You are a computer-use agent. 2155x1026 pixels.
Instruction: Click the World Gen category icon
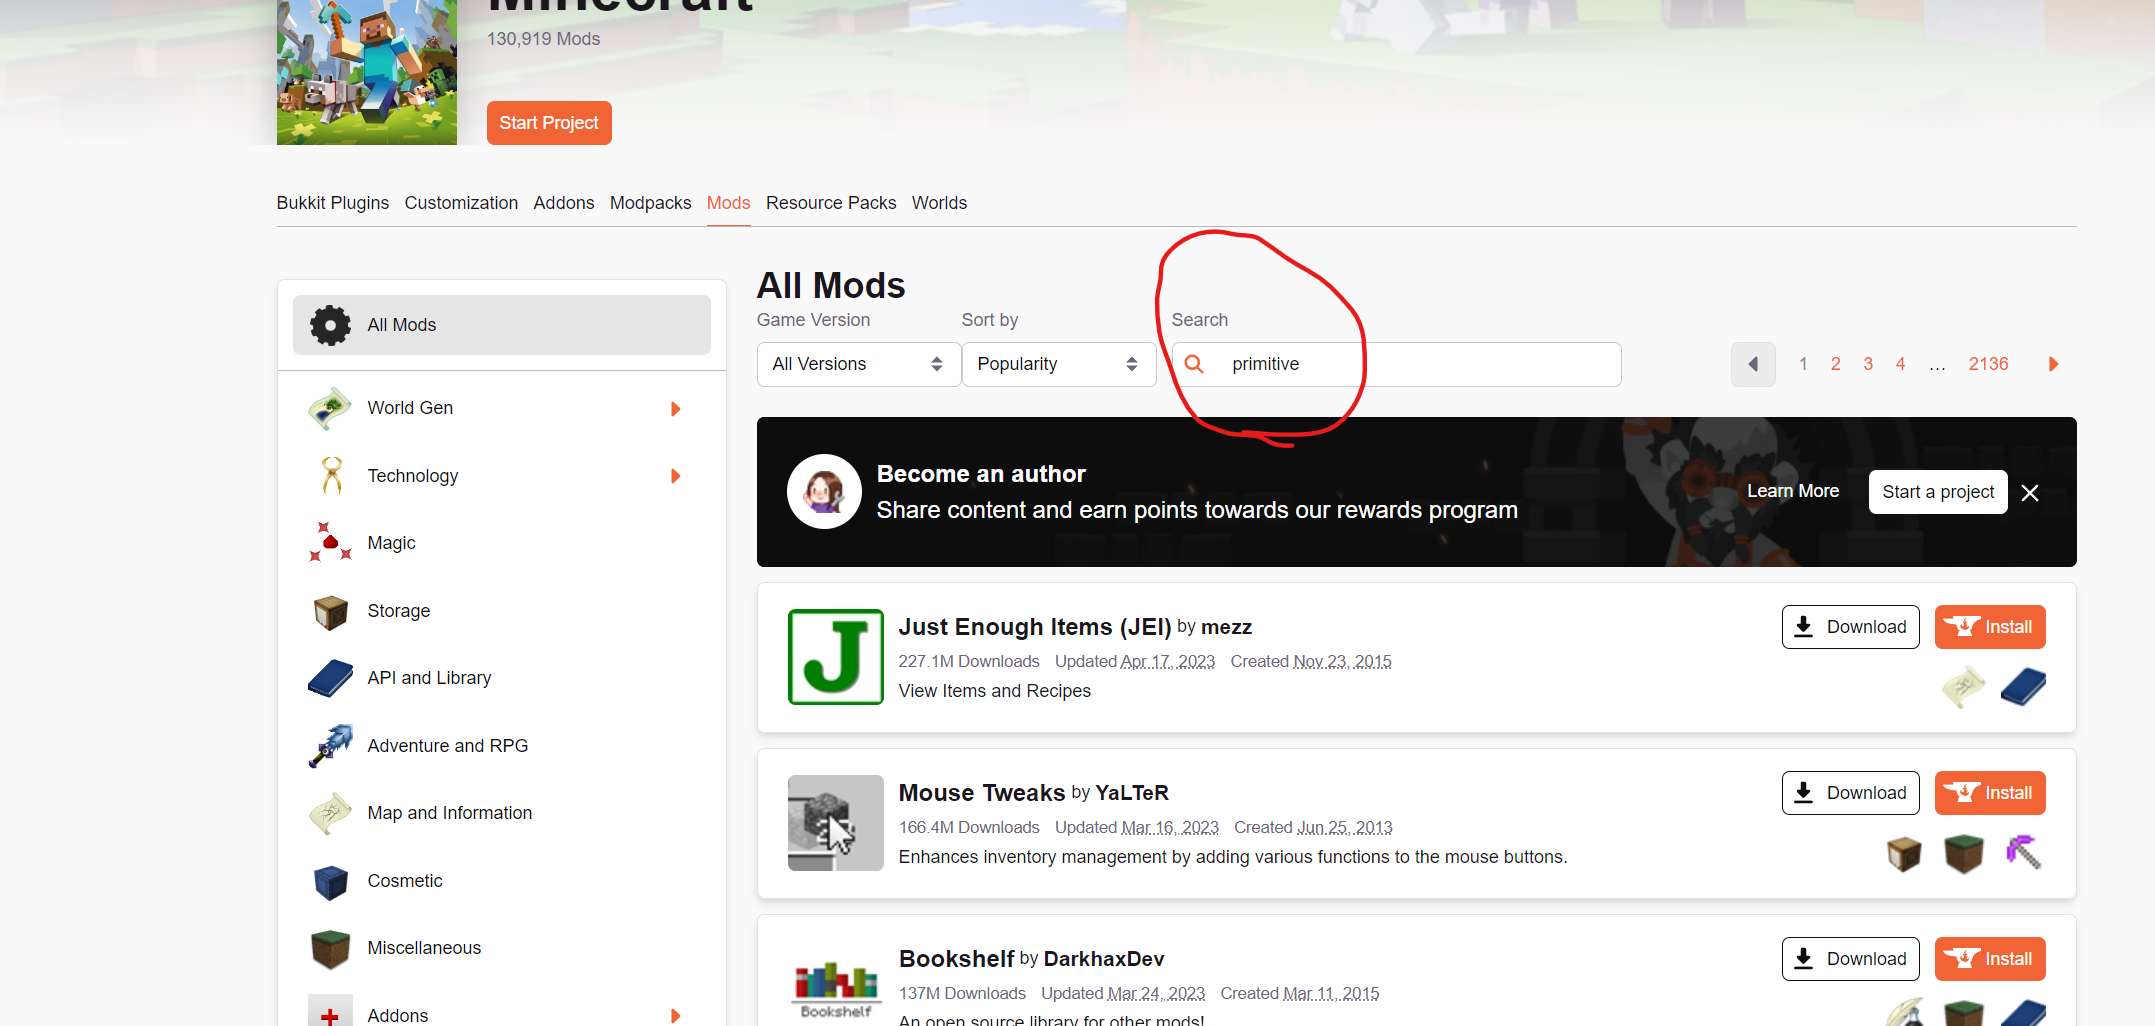pyautogui.click(x=330, y=408)
